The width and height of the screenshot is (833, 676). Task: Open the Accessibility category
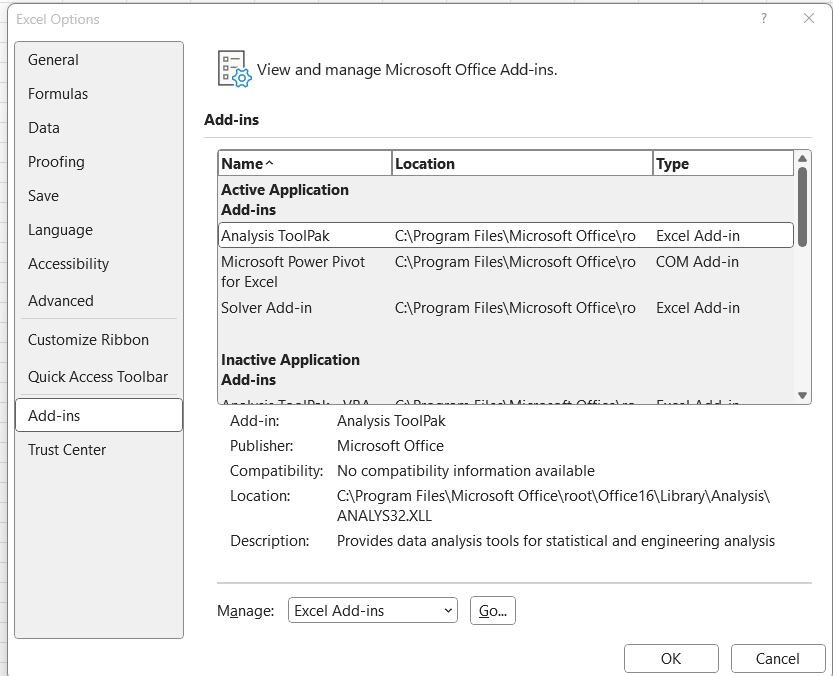click(x=99, y=264)
